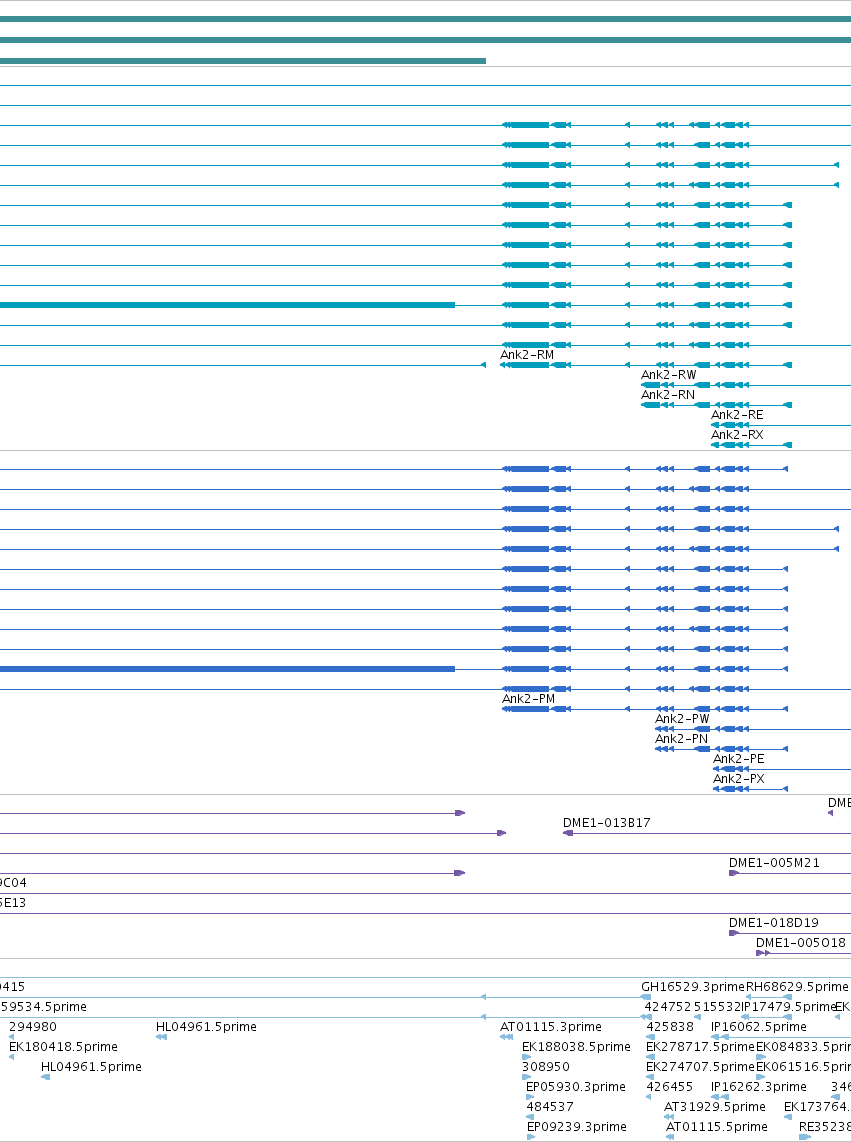Click the AT31929.5prime EST label
Viewport: 851px width, 1142px height.
point(715,1106)
